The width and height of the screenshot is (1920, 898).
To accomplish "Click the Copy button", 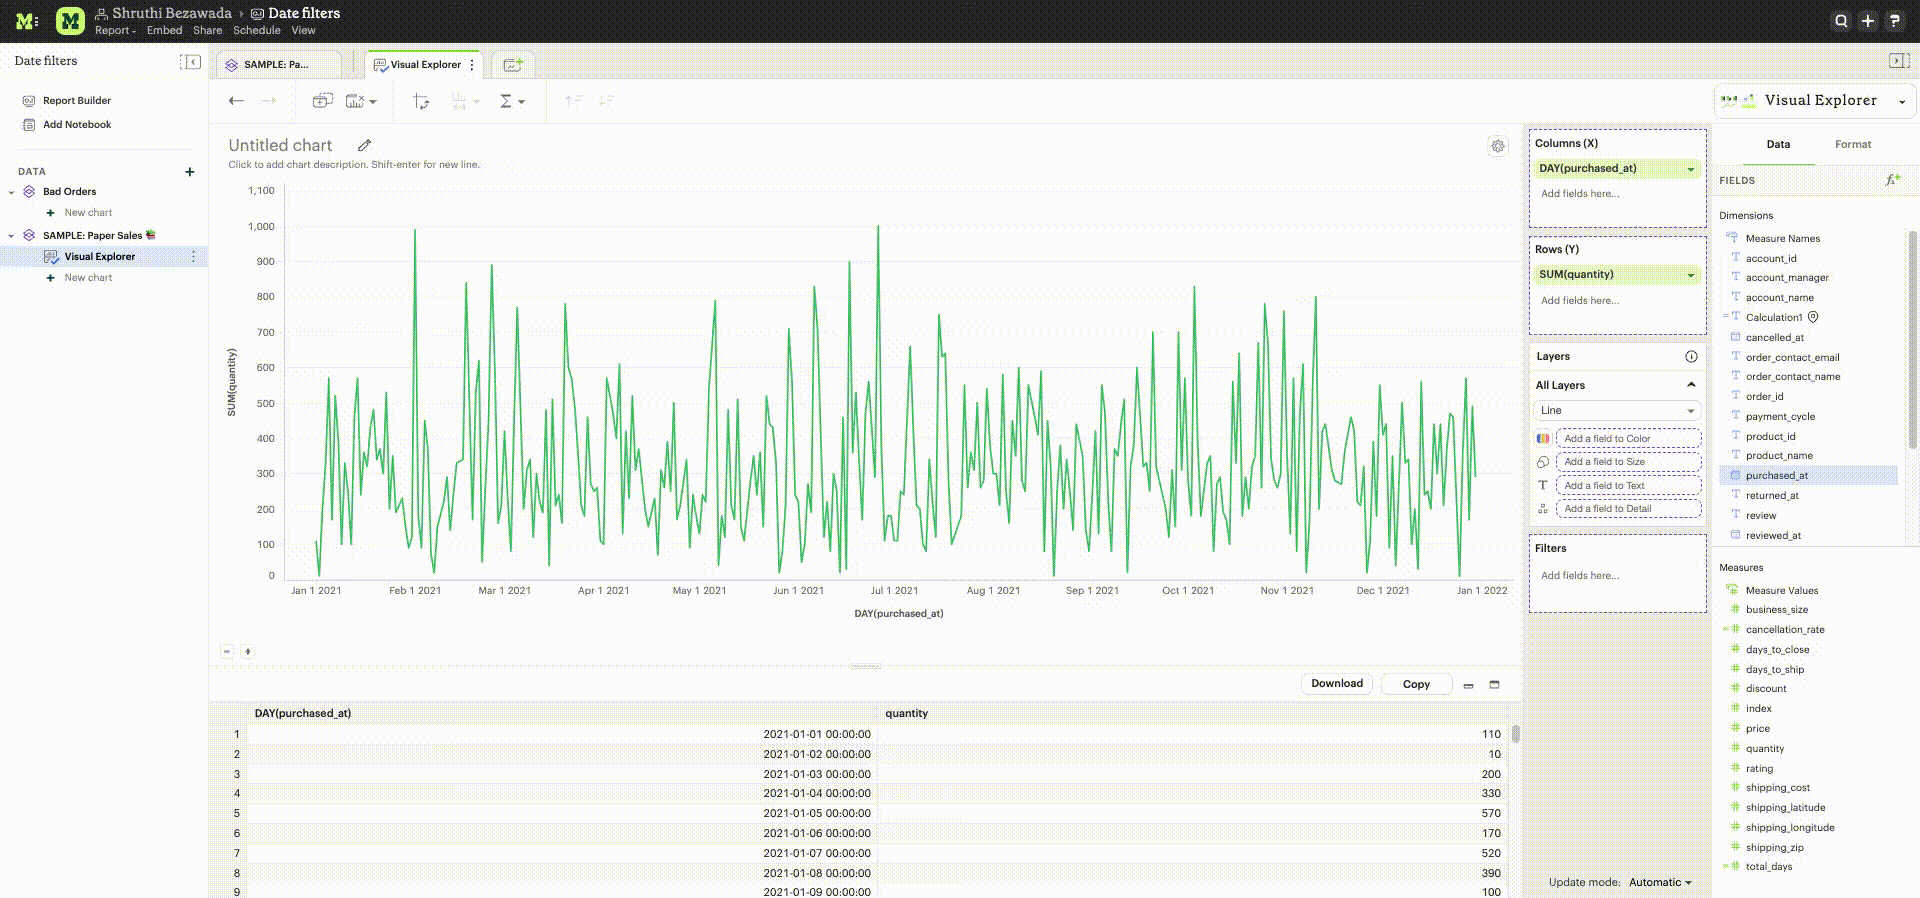I will pyautogui.click(x=1415, y=685).
